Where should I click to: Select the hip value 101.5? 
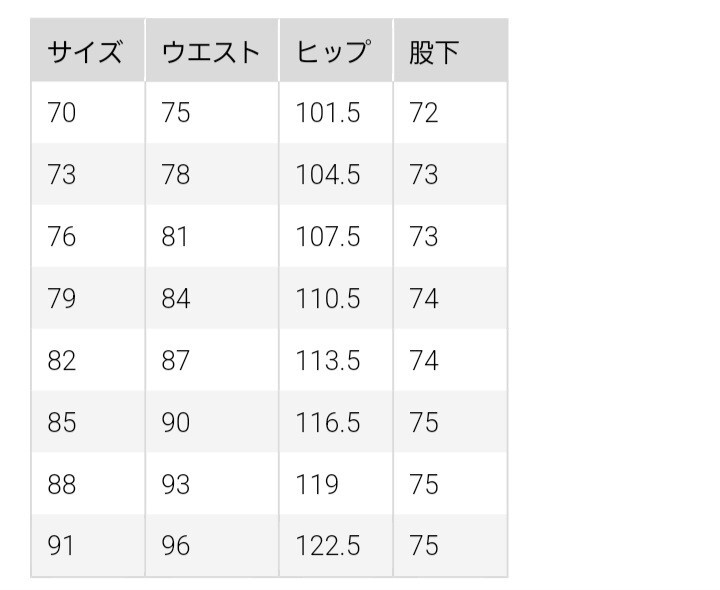tap(327, 113)
